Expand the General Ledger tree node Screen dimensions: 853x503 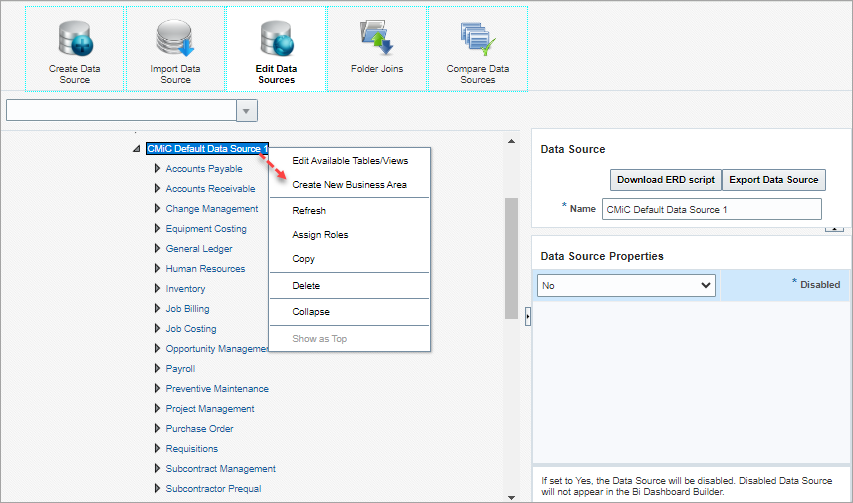(157, 249)
